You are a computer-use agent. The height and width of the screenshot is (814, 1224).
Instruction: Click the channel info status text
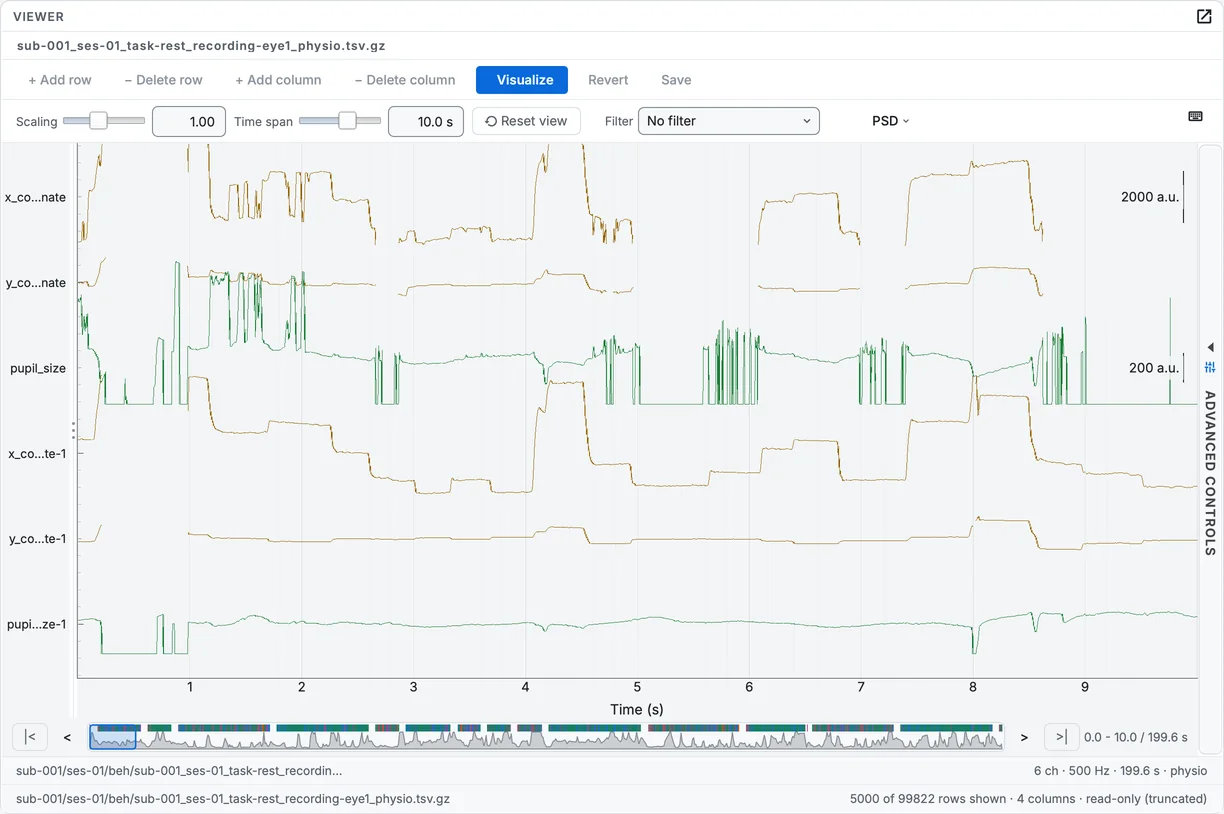(1120, 771)
